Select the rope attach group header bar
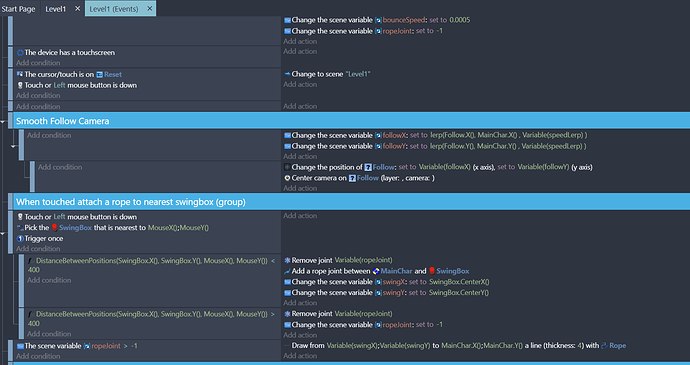This screenshot has width=690, height=365. pyautogui.click(x=352, y=202)
